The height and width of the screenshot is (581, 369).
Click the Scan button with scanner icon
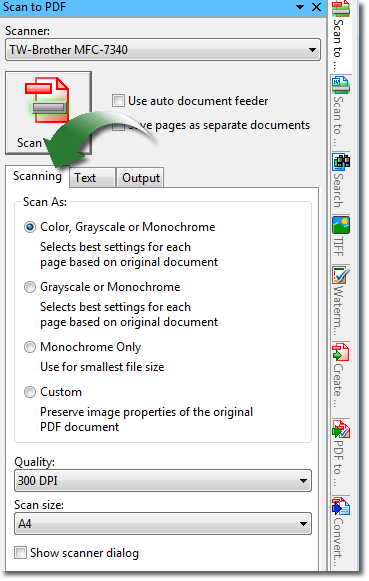coord(48,113)
